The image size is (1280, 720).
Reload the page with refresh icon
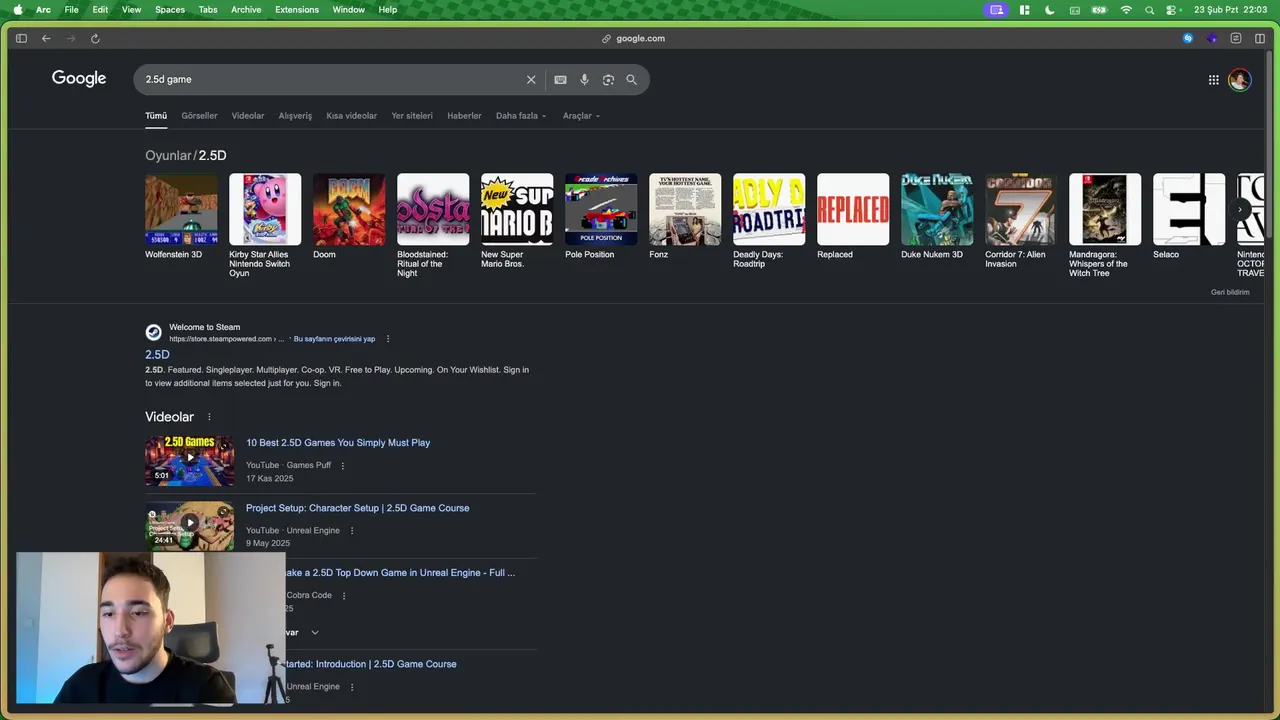click(x=95, y=38)
